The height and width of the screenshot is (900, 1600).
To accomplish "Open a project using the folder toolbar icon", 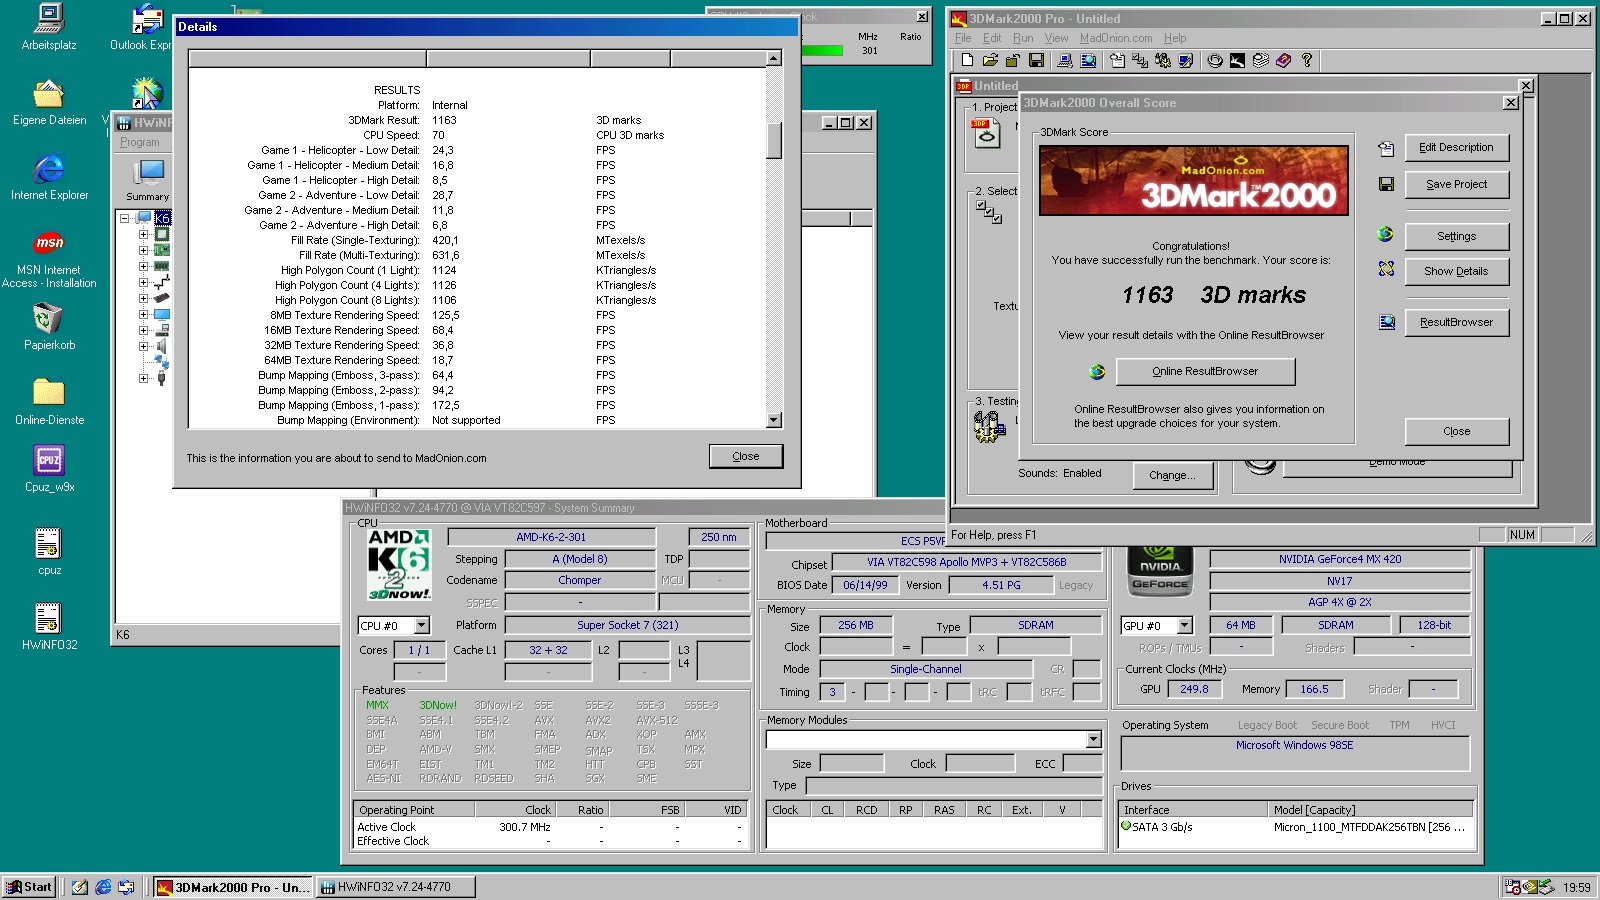I will pyautogui.click(x=990, y=61).
